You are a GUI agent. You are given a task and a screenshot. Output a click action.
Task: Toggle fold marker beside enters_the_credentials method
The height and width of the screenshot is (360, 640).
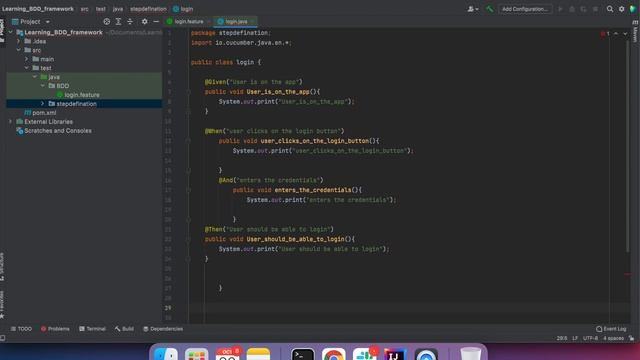(x=188, y=190)
